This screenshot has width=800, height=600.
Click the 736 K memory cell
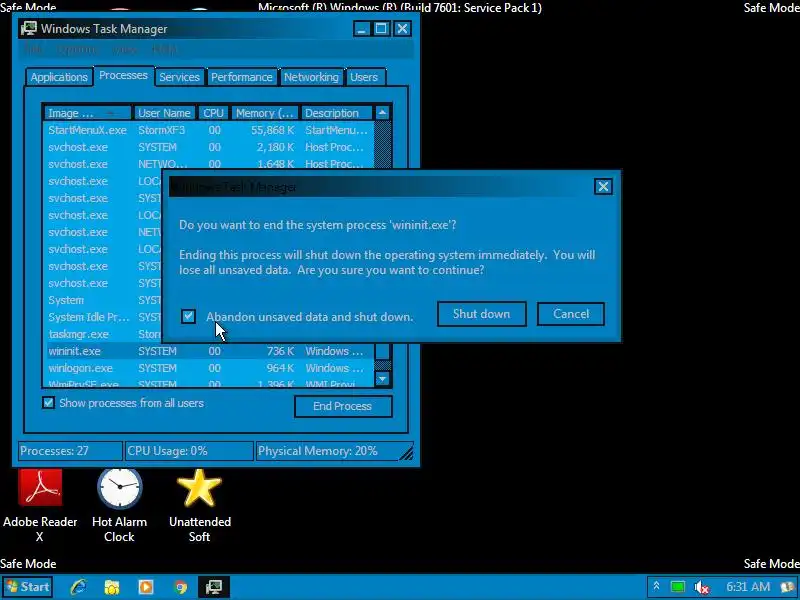280,351
